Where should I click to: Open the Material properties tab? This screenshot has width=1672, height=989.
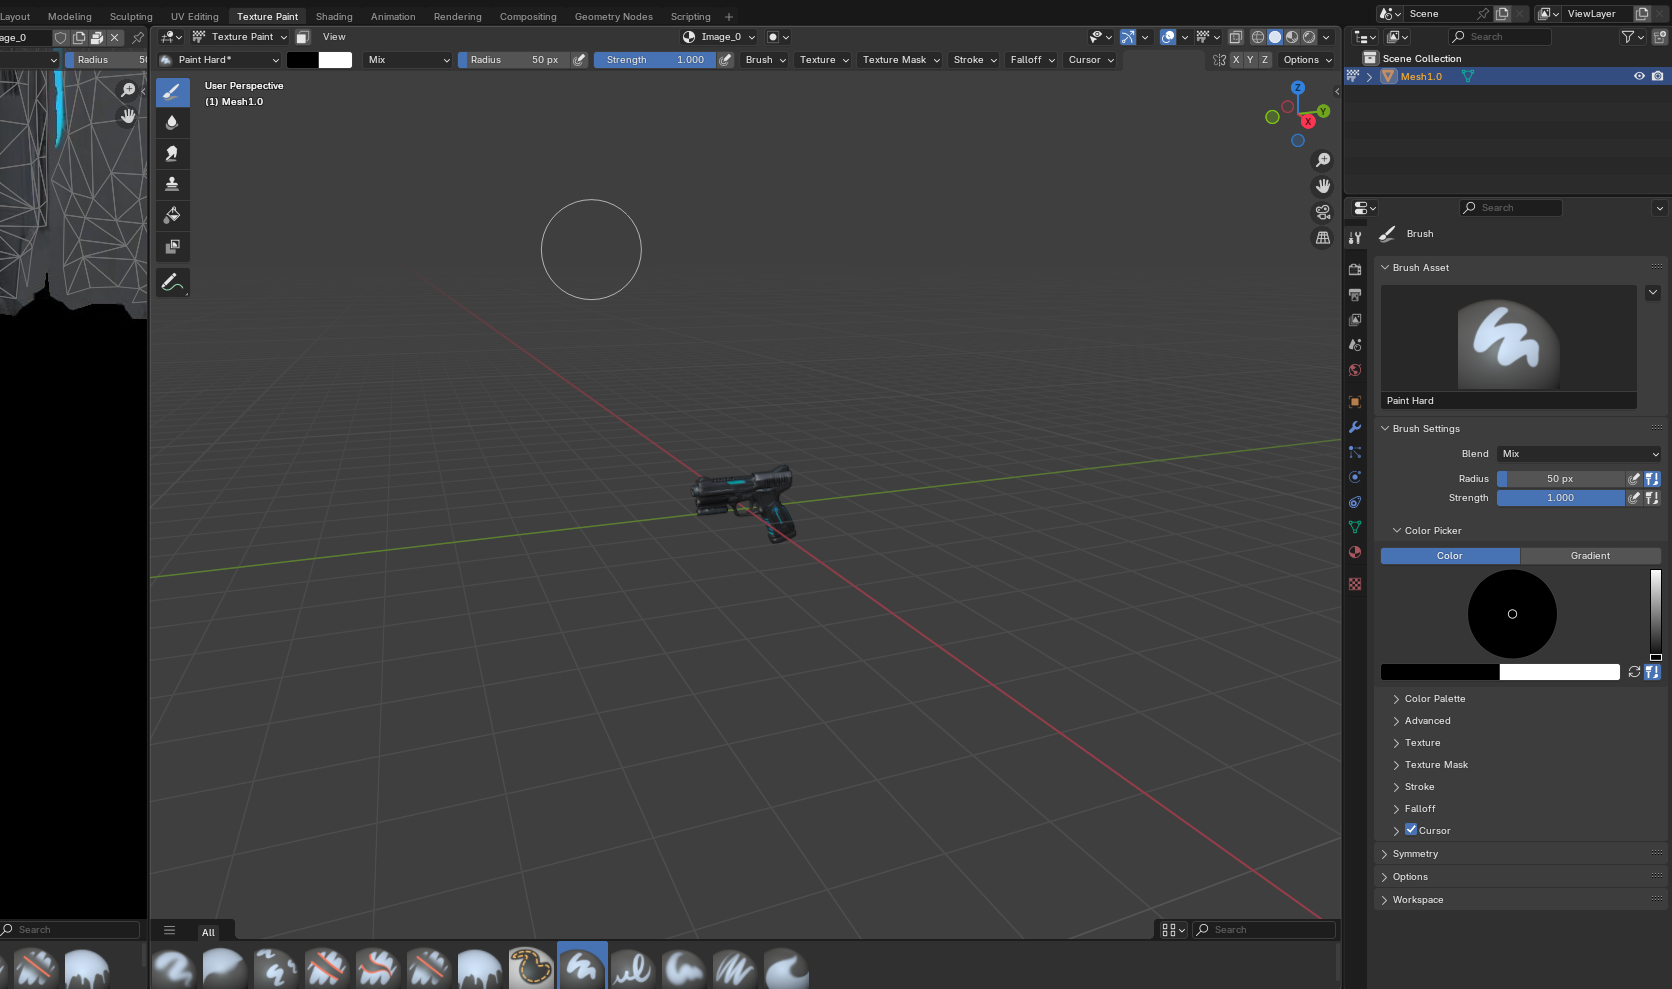(1355, 552)
